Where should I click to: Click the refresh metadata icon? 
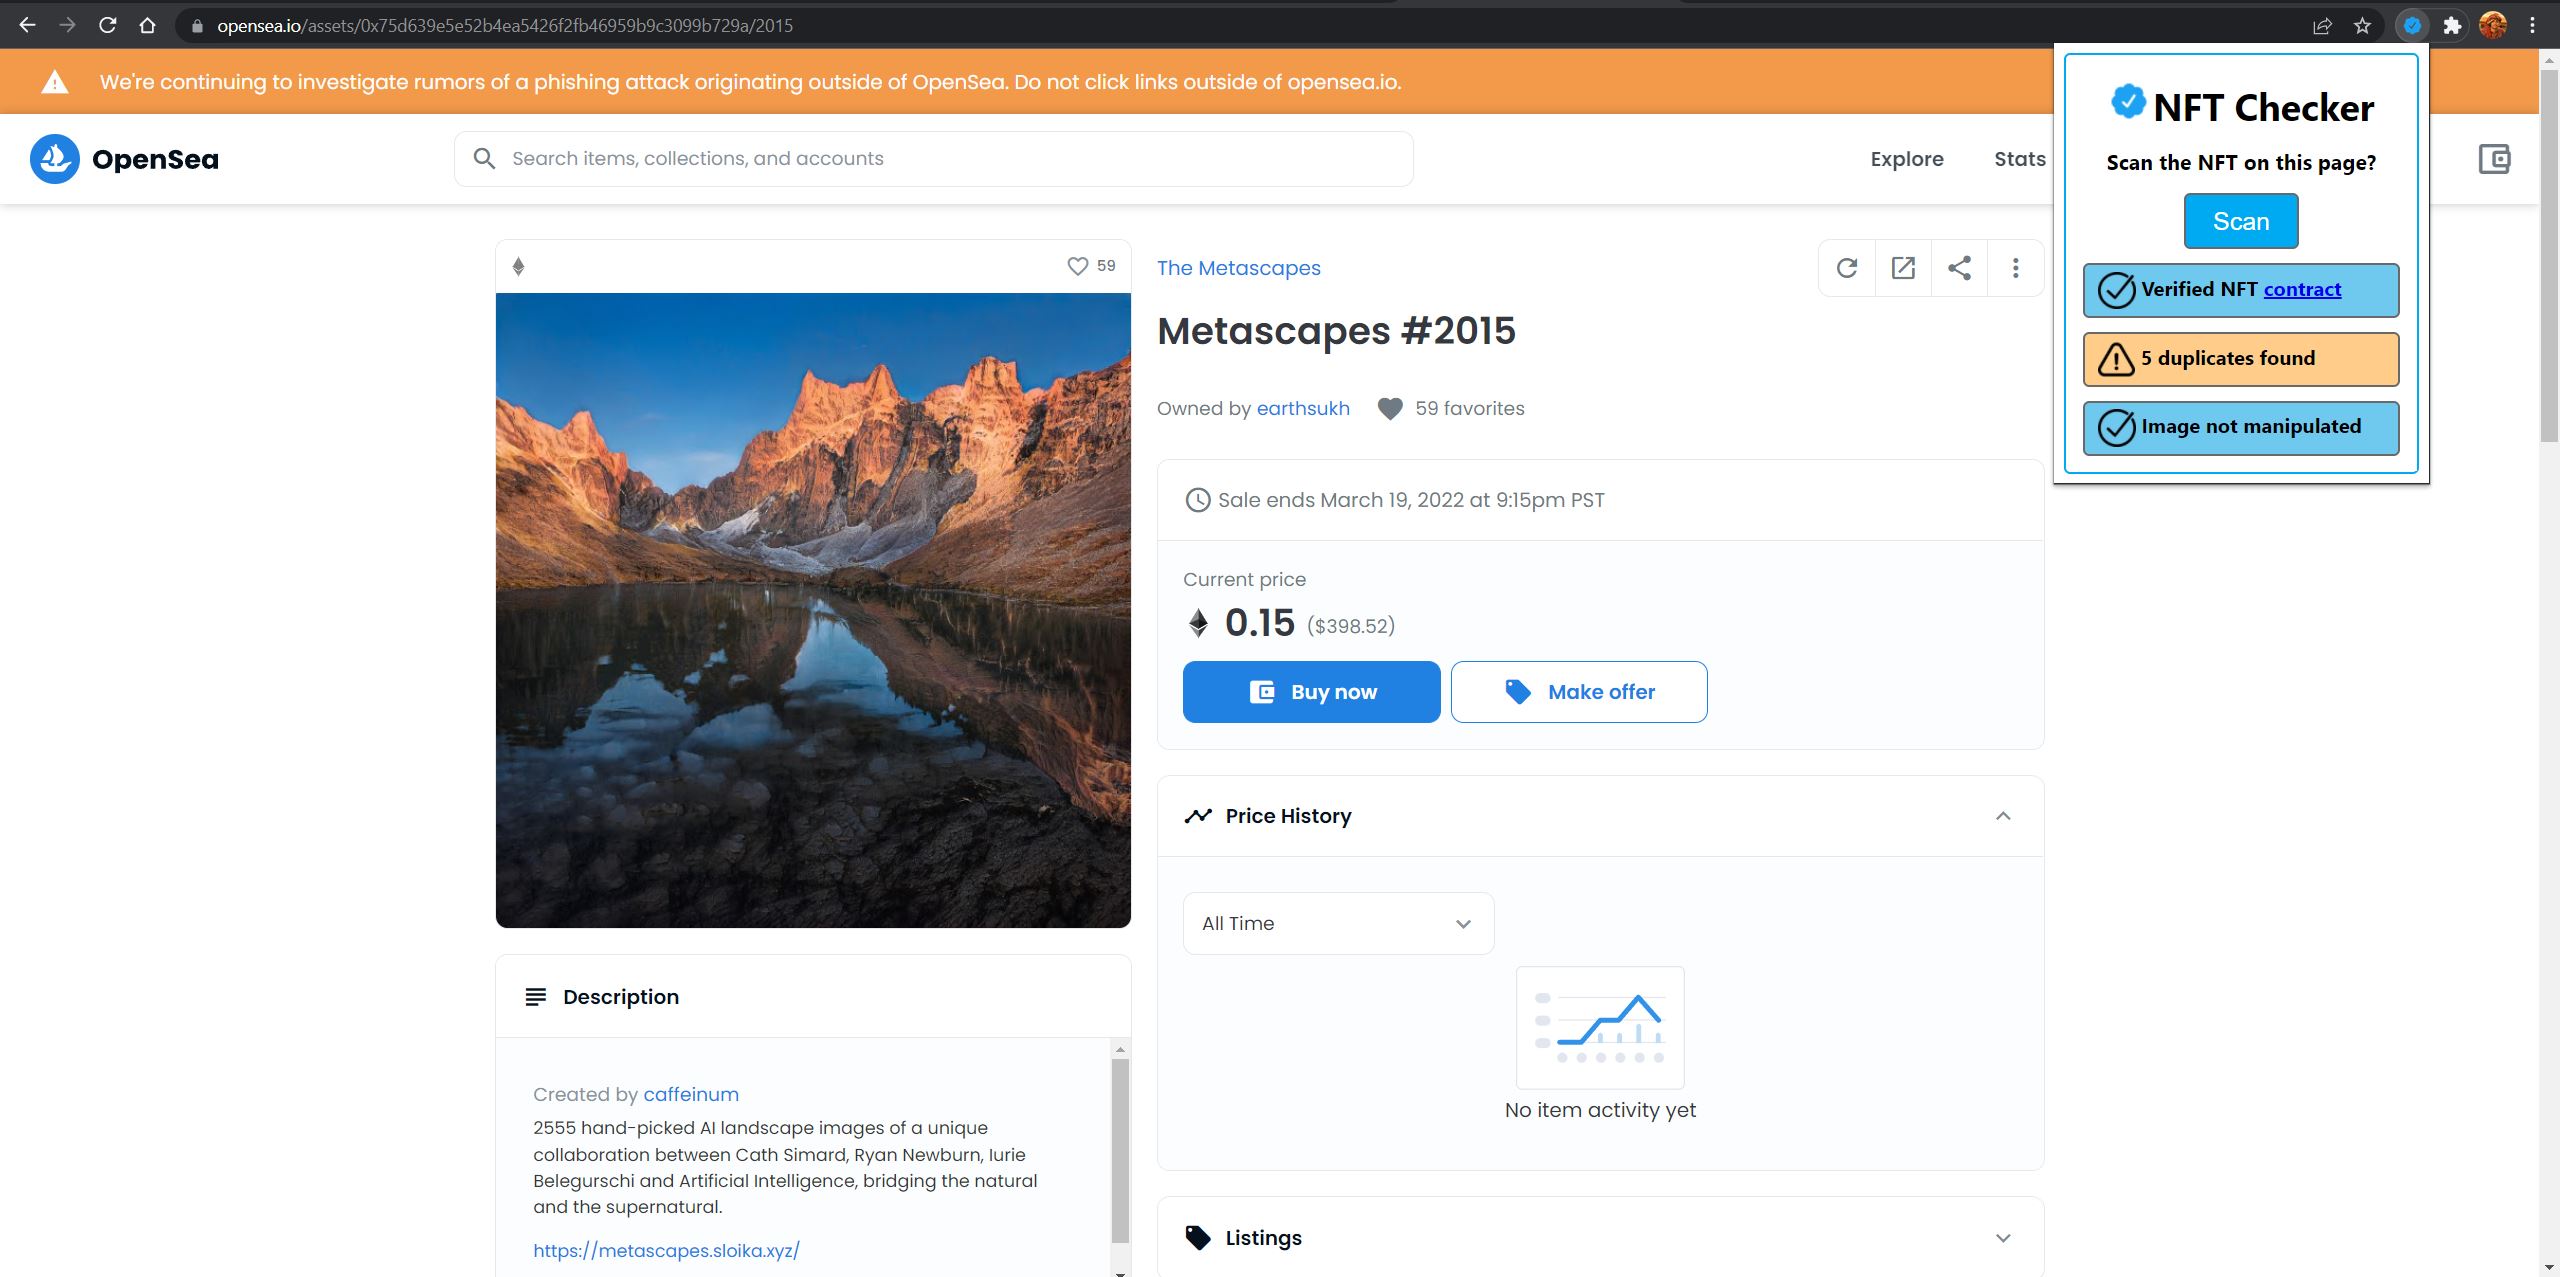coord(1847,268)
